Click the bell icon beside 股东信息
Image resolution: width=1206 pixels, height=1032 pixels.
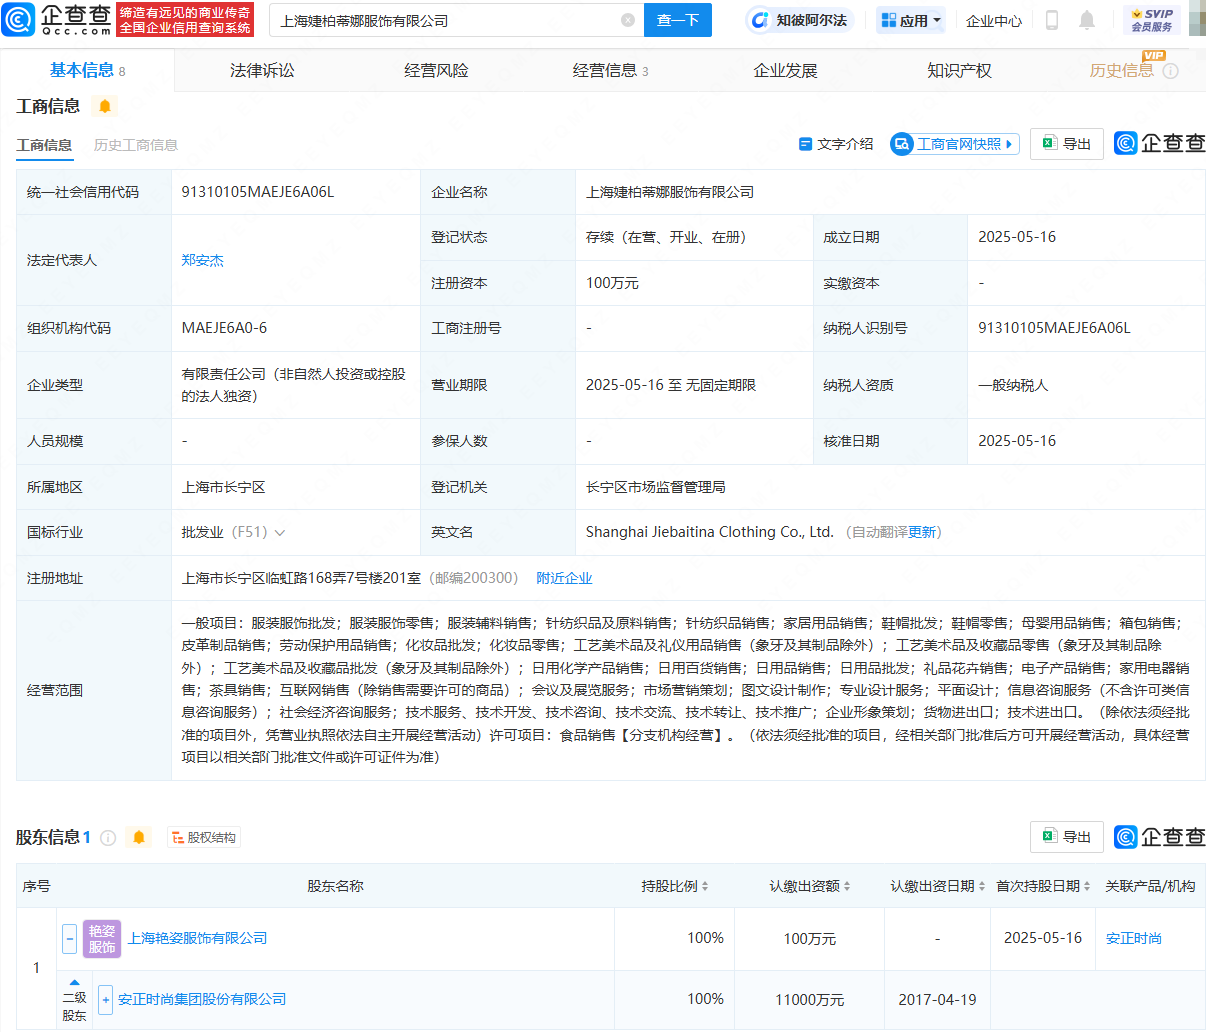coord(139,837)
